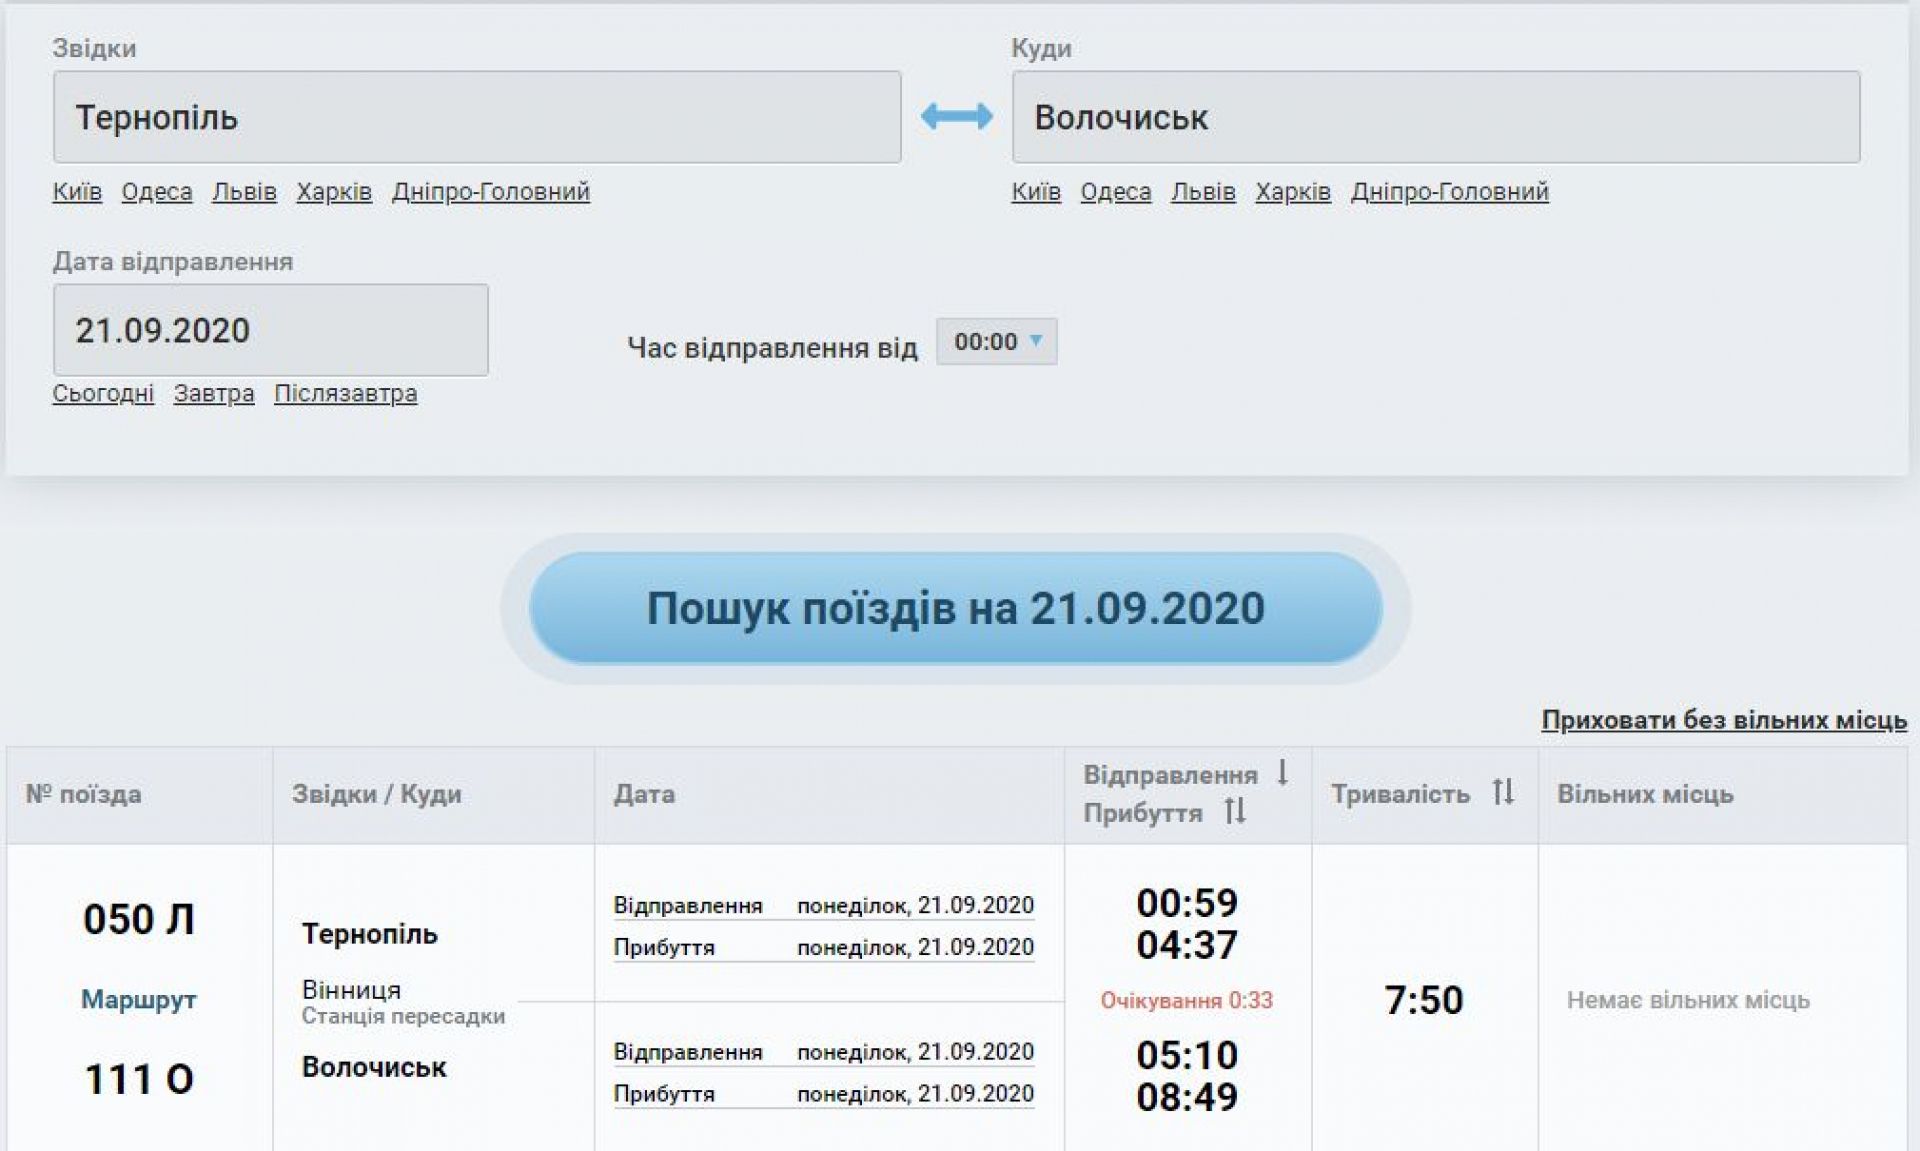Sort by duration arrows icon

coord(1502,793)
